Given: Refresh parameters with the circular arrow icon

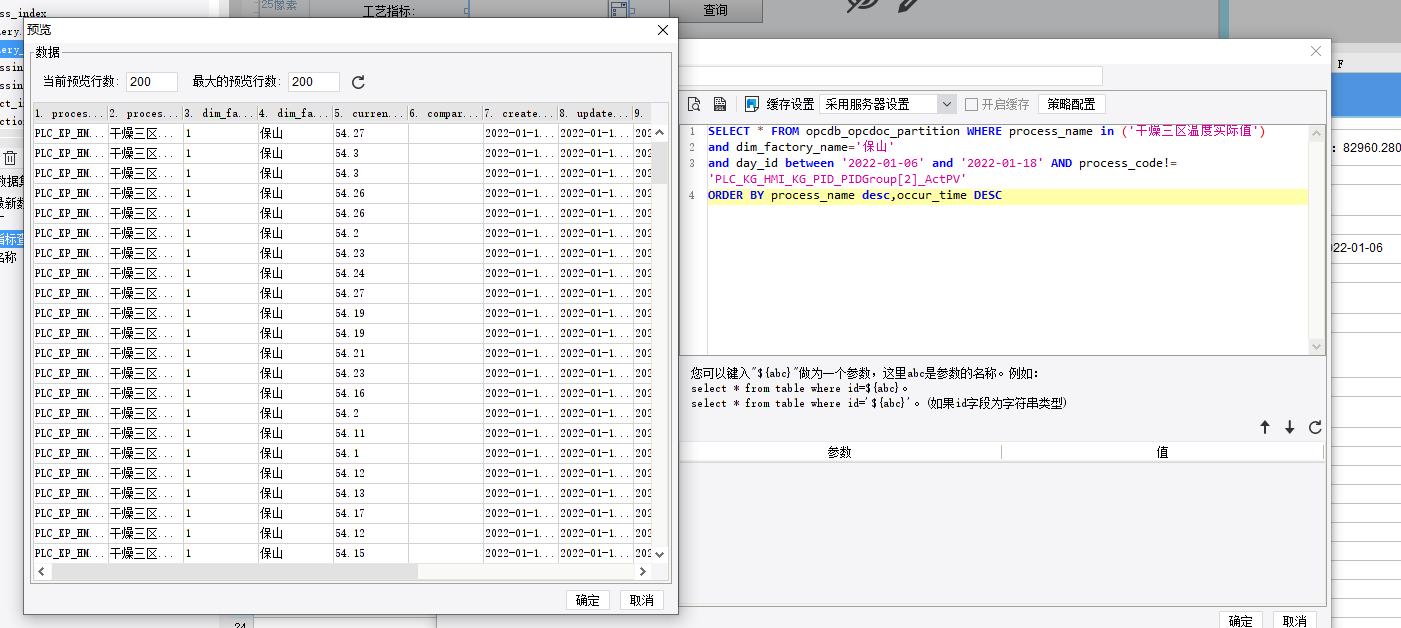Looking at the screenshot, I should coord(1315,427).
